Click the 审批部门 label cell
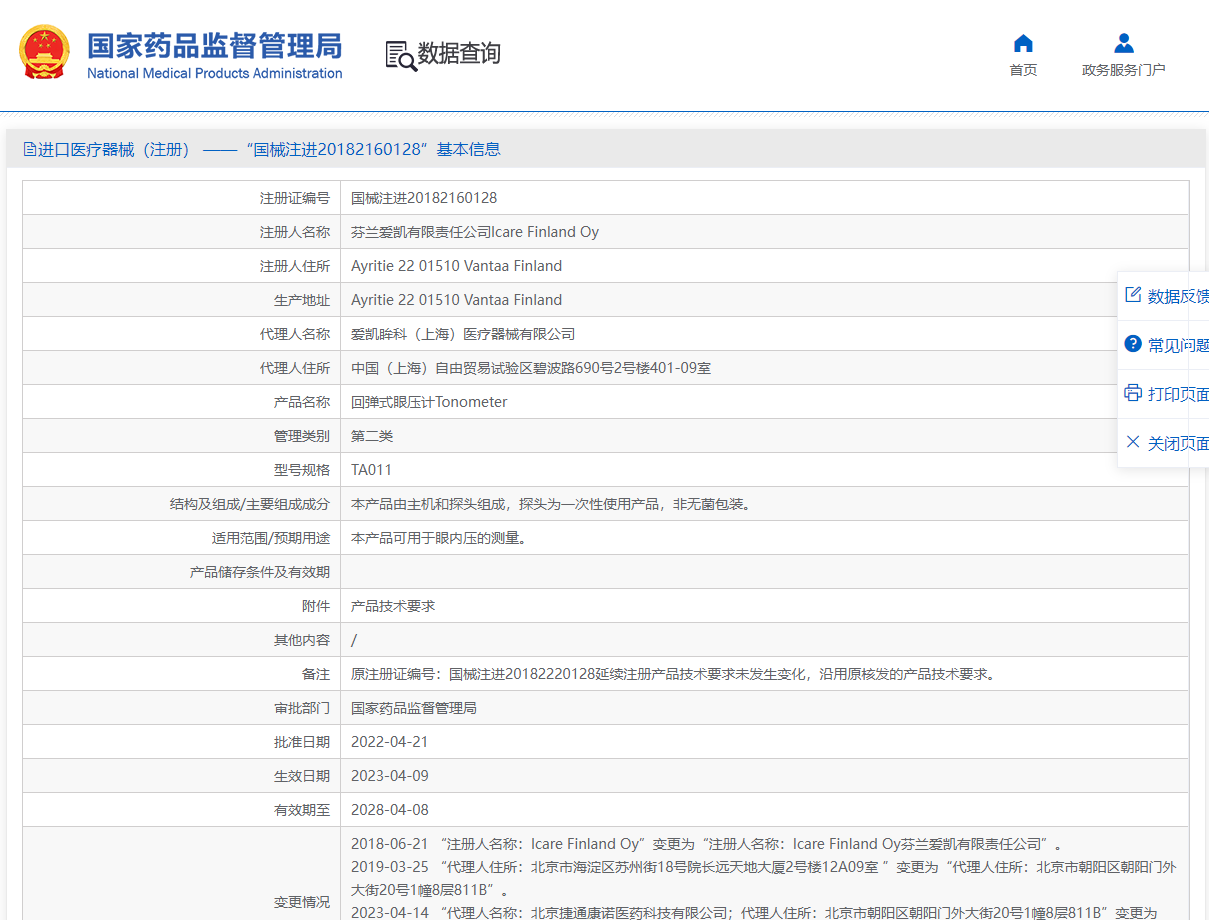This screenshot has width=1209, height=920. pos(182,708)
